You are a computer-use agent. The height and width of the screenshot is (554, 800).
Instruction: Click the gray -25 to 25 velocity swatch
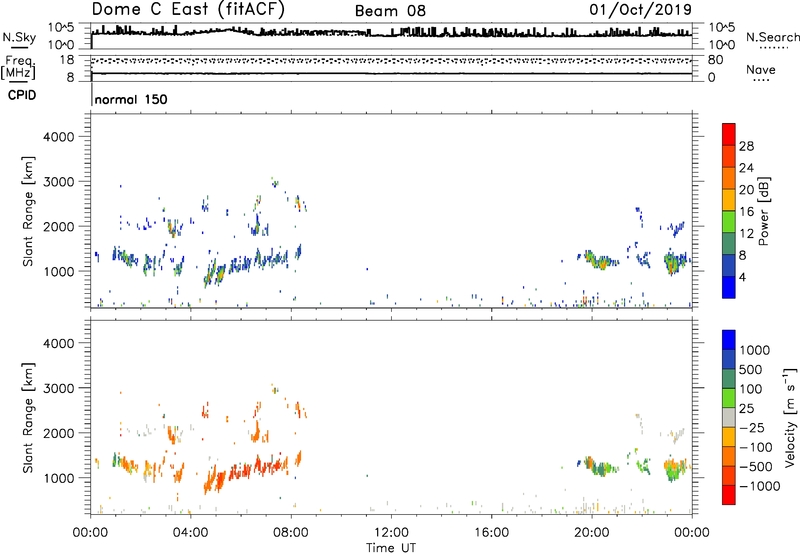click(x=729, y=417)
